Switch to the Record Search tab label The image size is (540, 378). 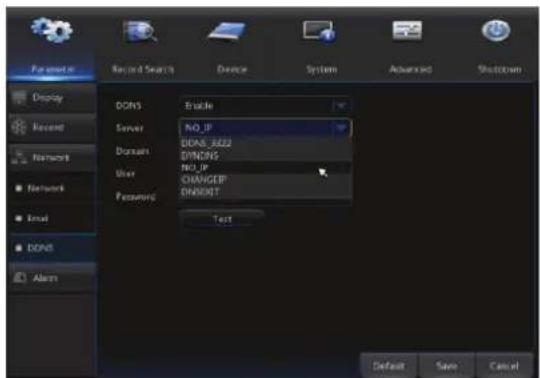tap(143, 69)
